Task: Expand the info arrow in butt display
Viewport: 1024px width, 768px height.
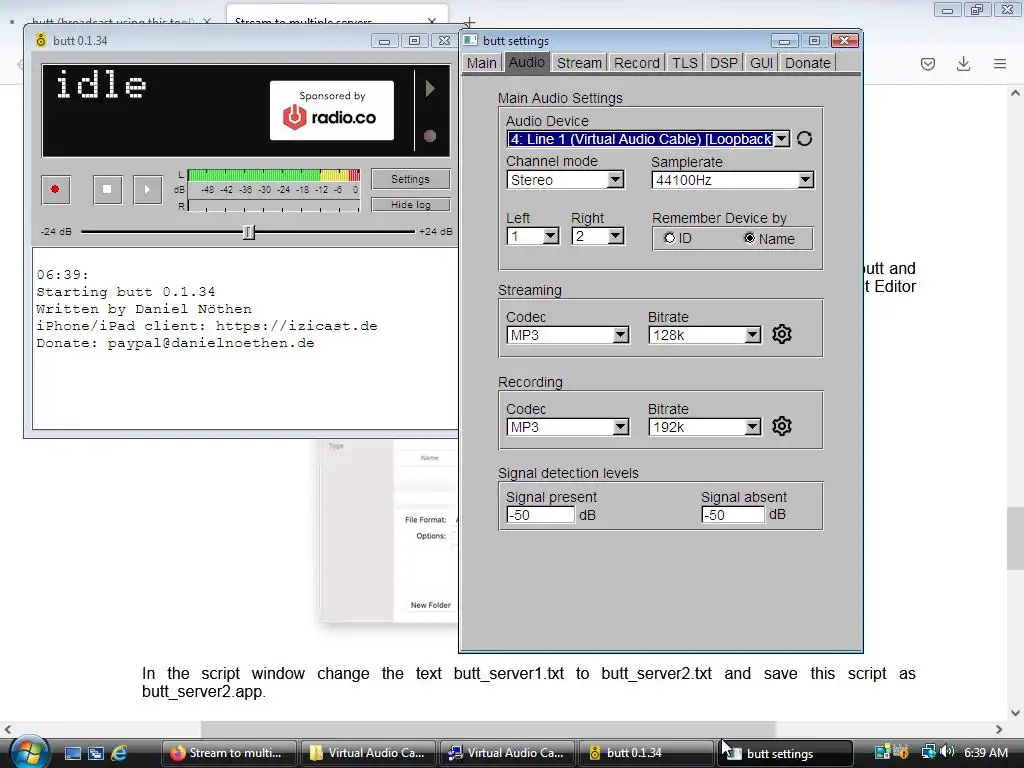Action: (430, 88)
